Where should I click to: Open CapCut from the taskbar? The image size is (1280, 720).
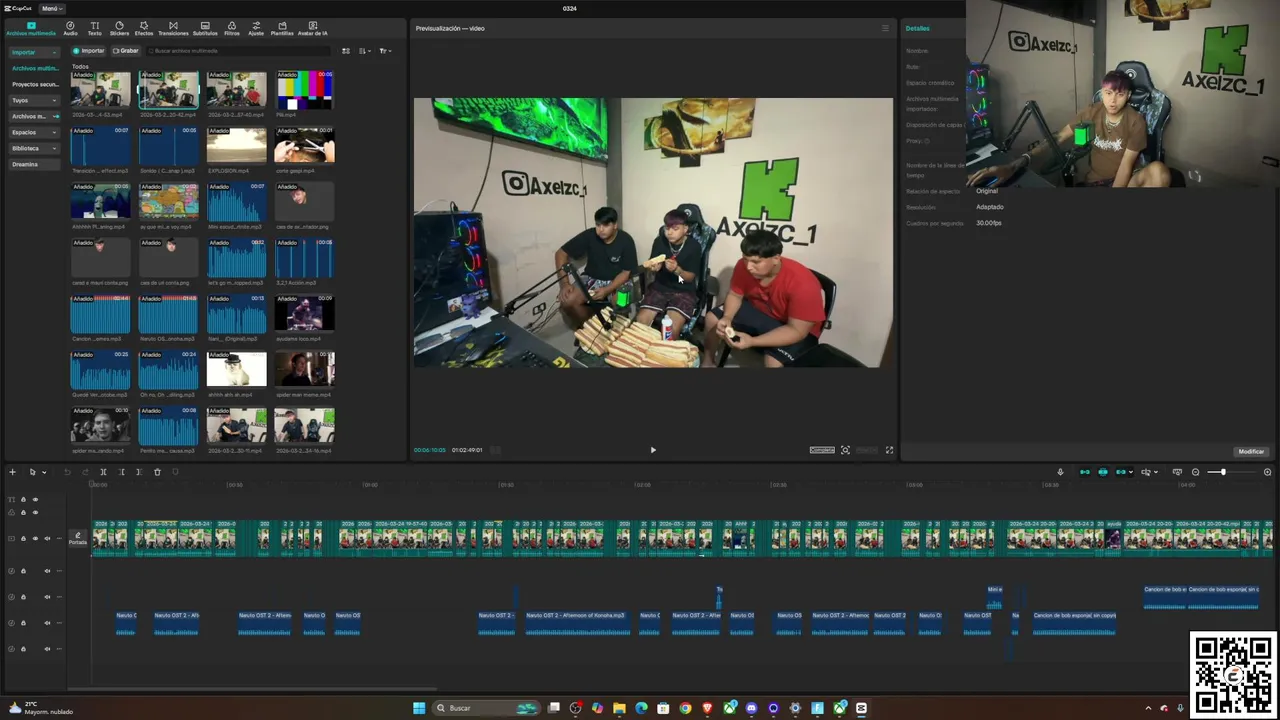point(861,708)
